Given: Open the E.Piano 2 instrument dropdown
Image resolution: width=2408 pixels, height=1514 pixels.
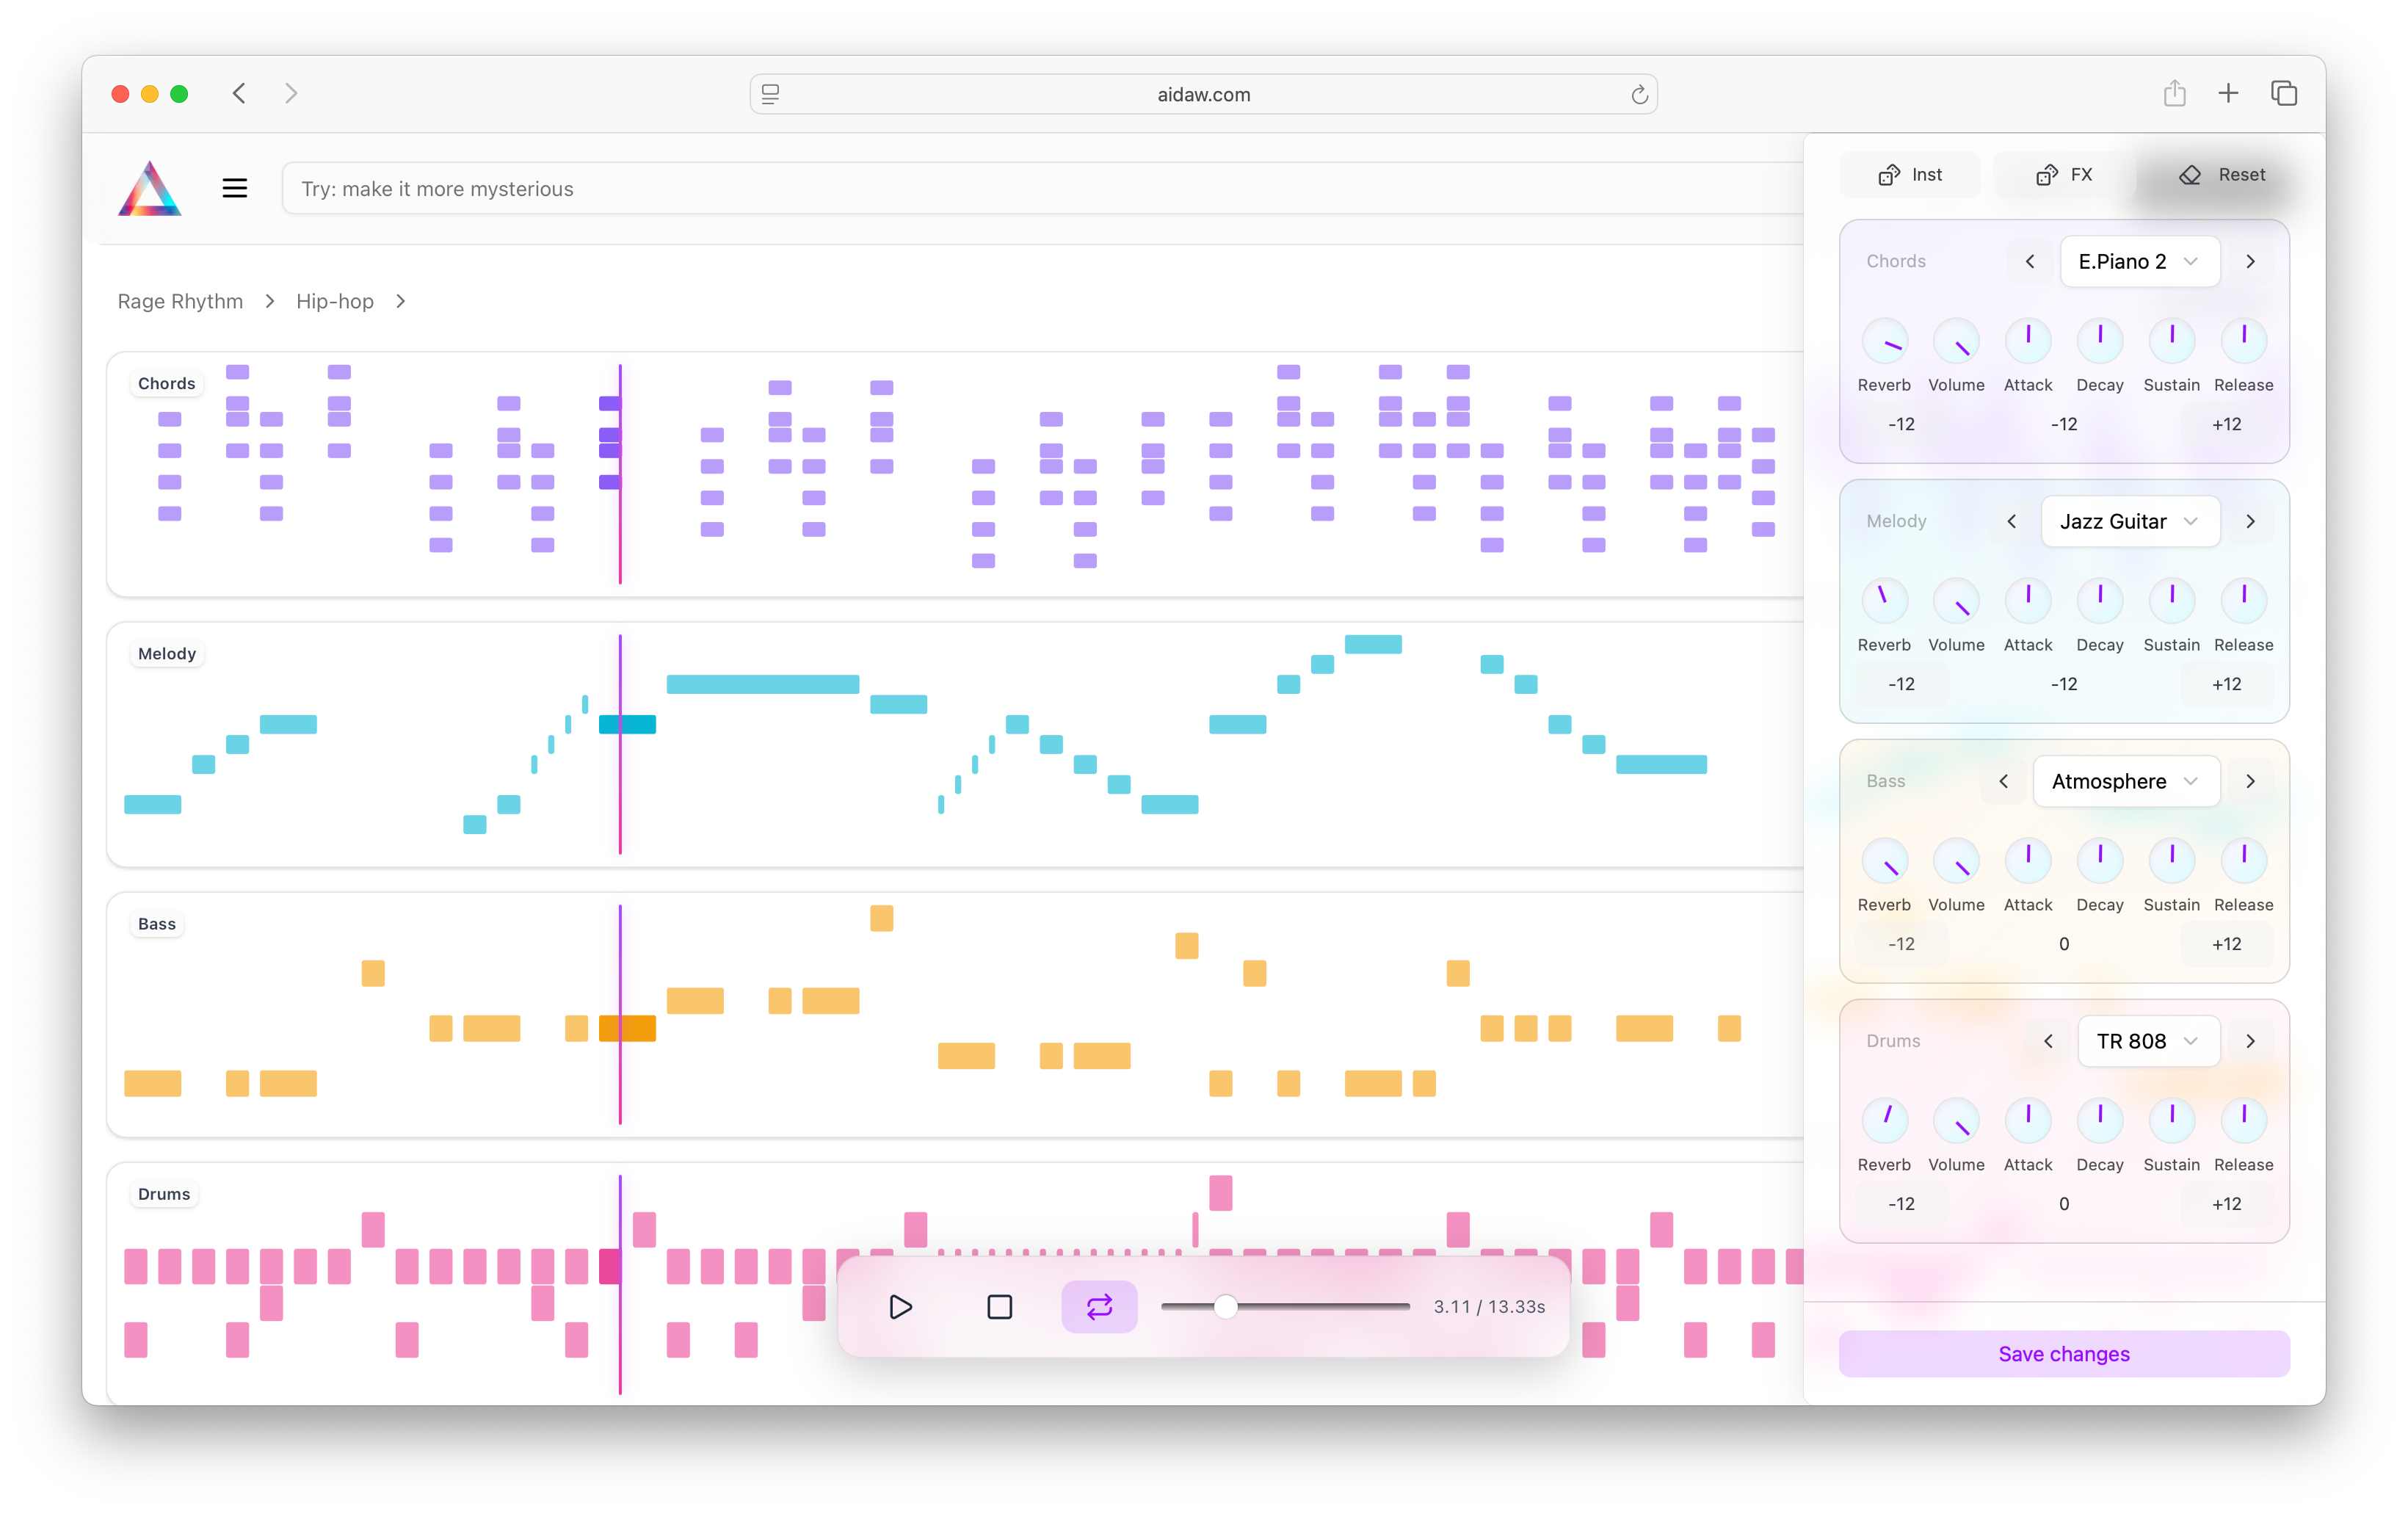Looking at the screenshot, I should pyautogui.click(x=2139, y=262).
